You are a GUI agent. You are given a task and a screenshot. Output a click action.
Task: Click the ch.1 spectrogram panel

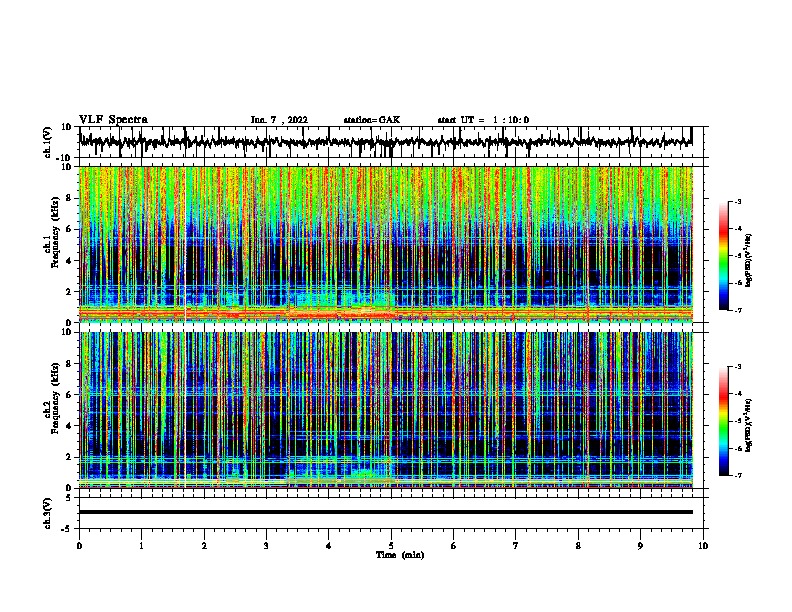pyautogui.click(x=386, y=244)
